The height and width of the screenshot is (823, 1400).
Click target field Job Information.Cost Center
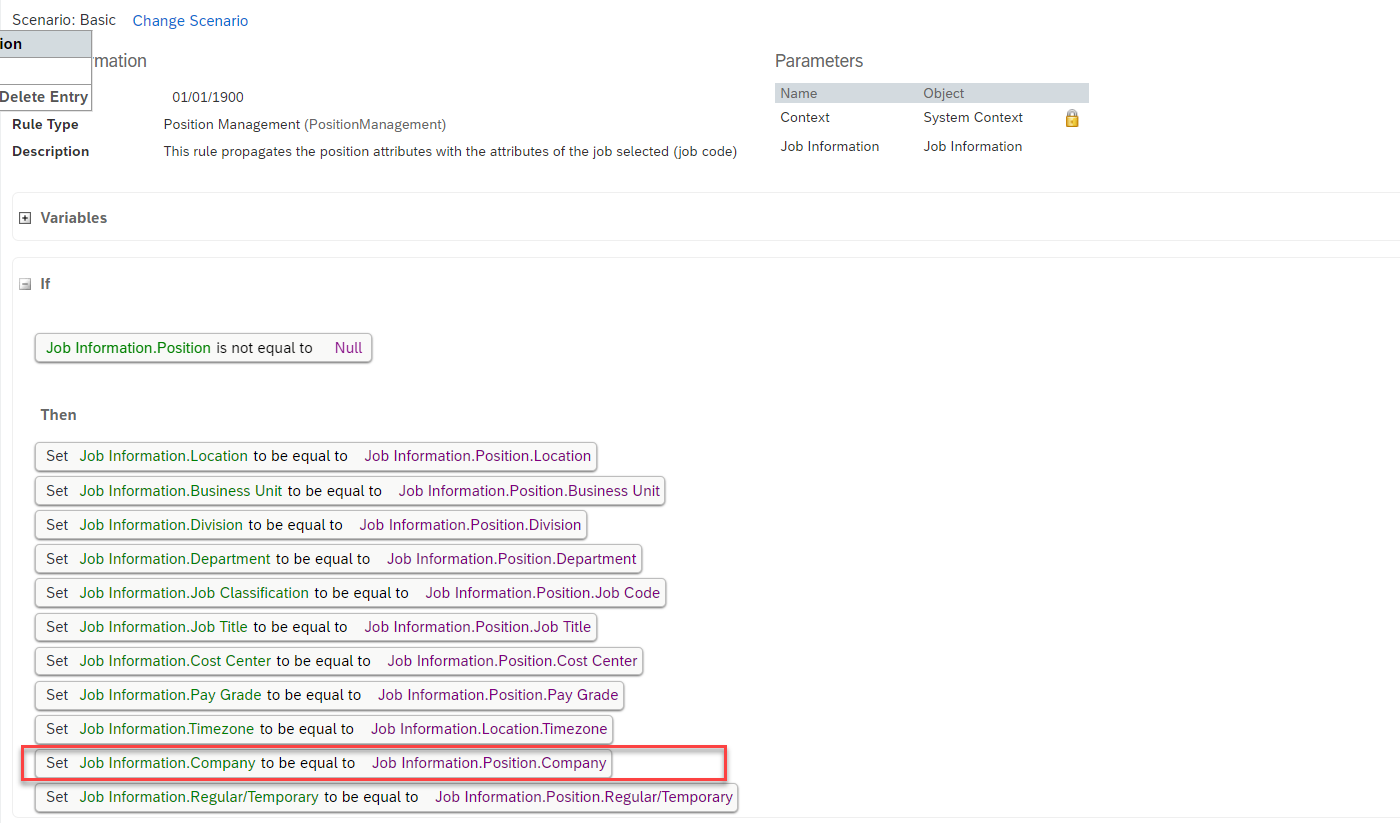pyautogui.click(x=176, y=661)
